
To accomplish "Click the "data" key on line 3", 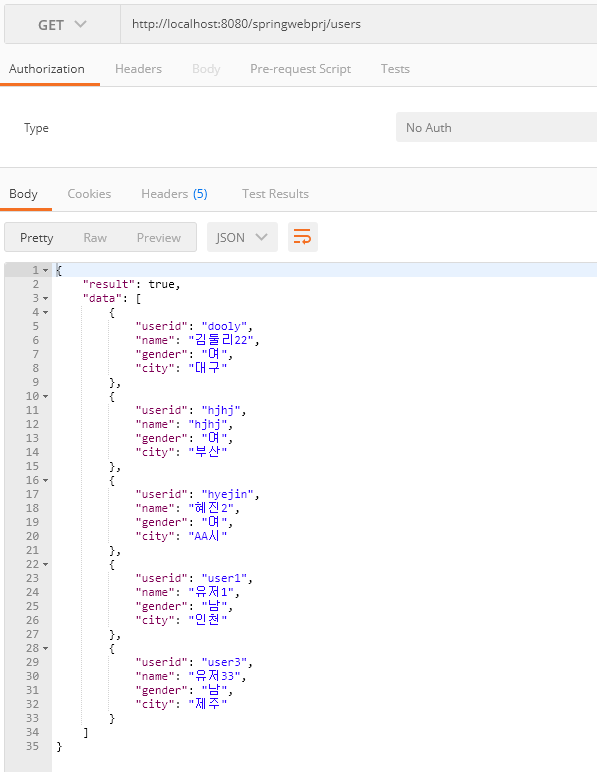I will (102, 298).
